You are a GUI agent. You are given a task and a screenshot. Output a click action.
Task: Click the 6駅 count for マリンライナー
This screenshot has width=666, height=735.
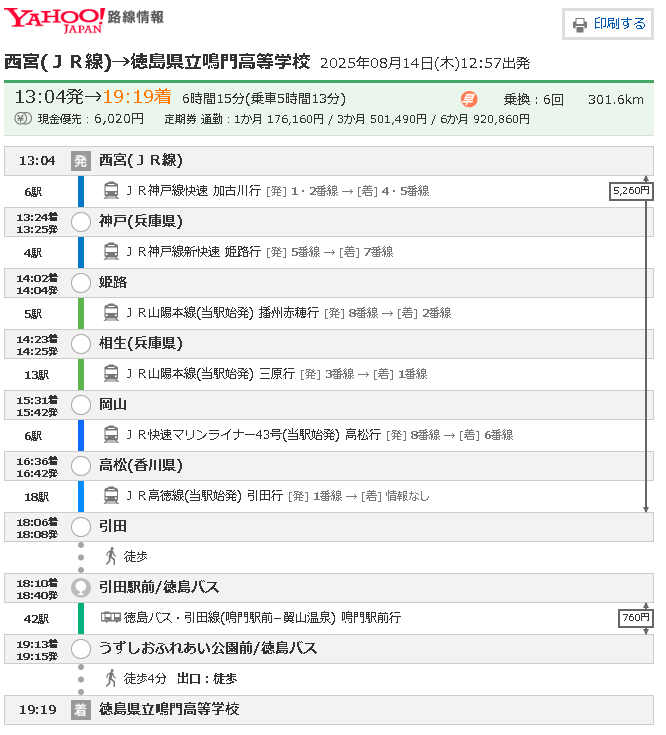tap(33, 435)
